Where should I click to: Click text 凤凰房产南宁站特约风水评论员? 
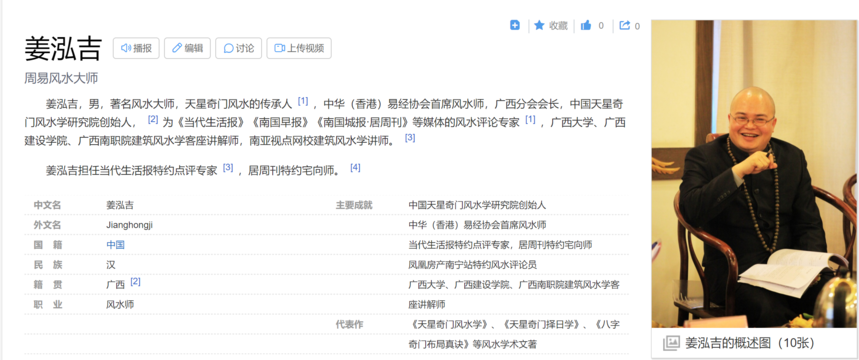click(x=473, y=265)
